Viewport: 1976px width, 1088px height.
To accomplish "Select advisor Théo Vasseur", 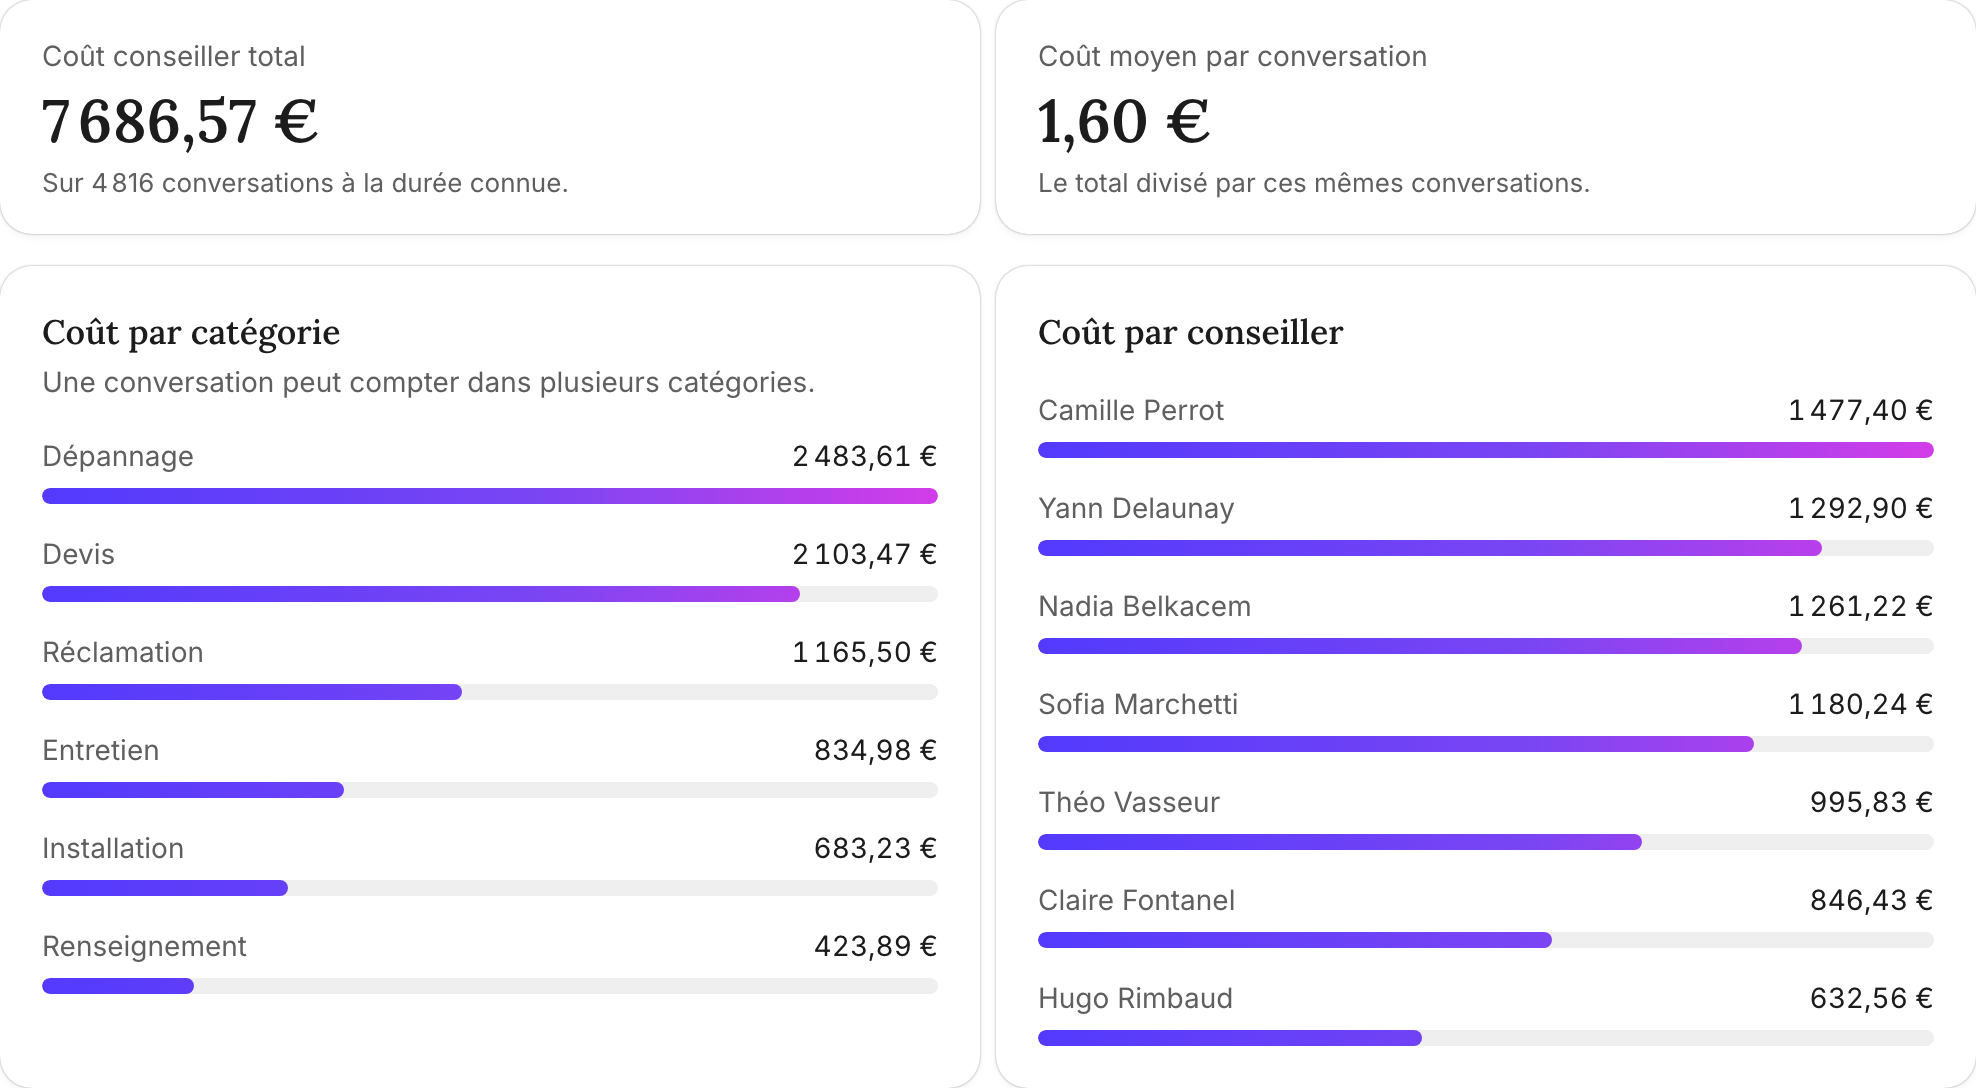I will (x=1129, y=802).
